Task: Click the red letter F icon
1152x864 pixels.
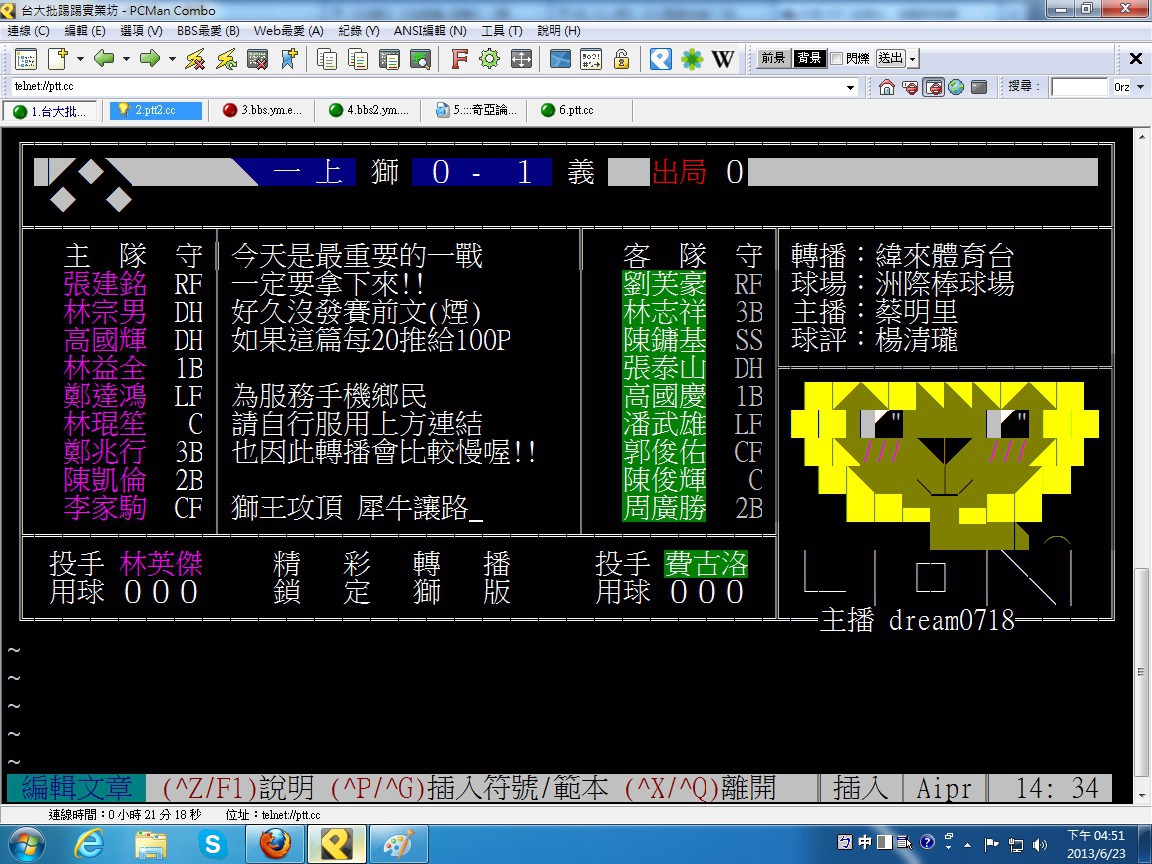Action: [x=459, y=59]
